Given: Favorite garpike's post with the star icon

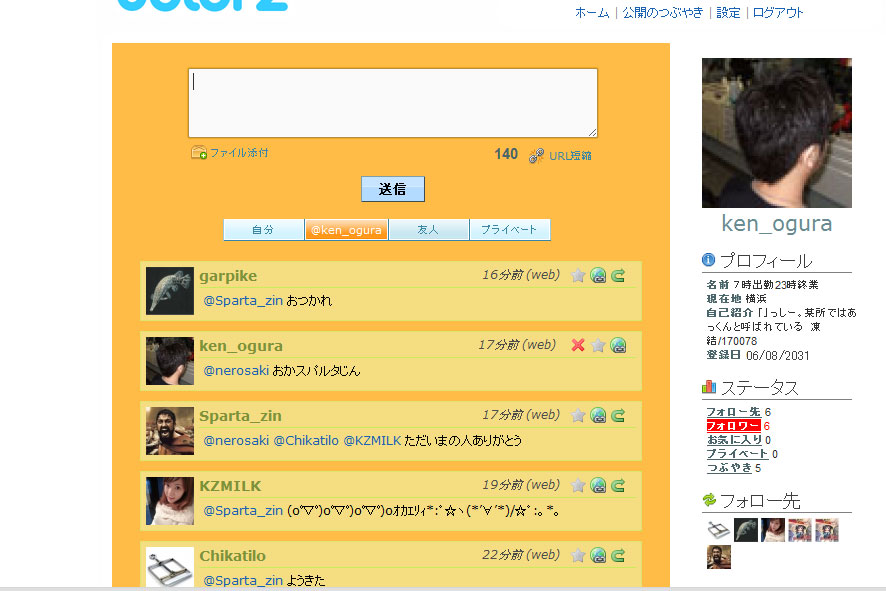Looking at the screenshot, I should 578,276.
